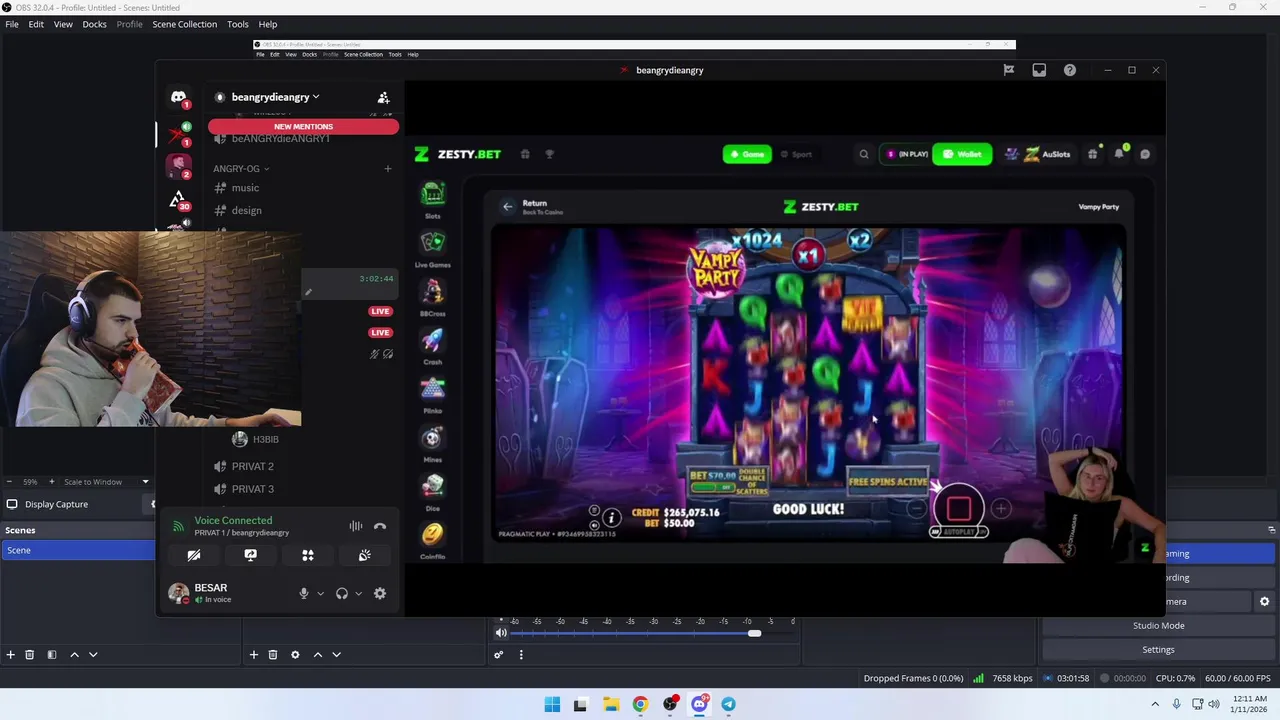Switch to Sport on Zesty.bet
The height and width of the screenshot is (720, 1280).
pyautogui.click(x=797, y=154)
